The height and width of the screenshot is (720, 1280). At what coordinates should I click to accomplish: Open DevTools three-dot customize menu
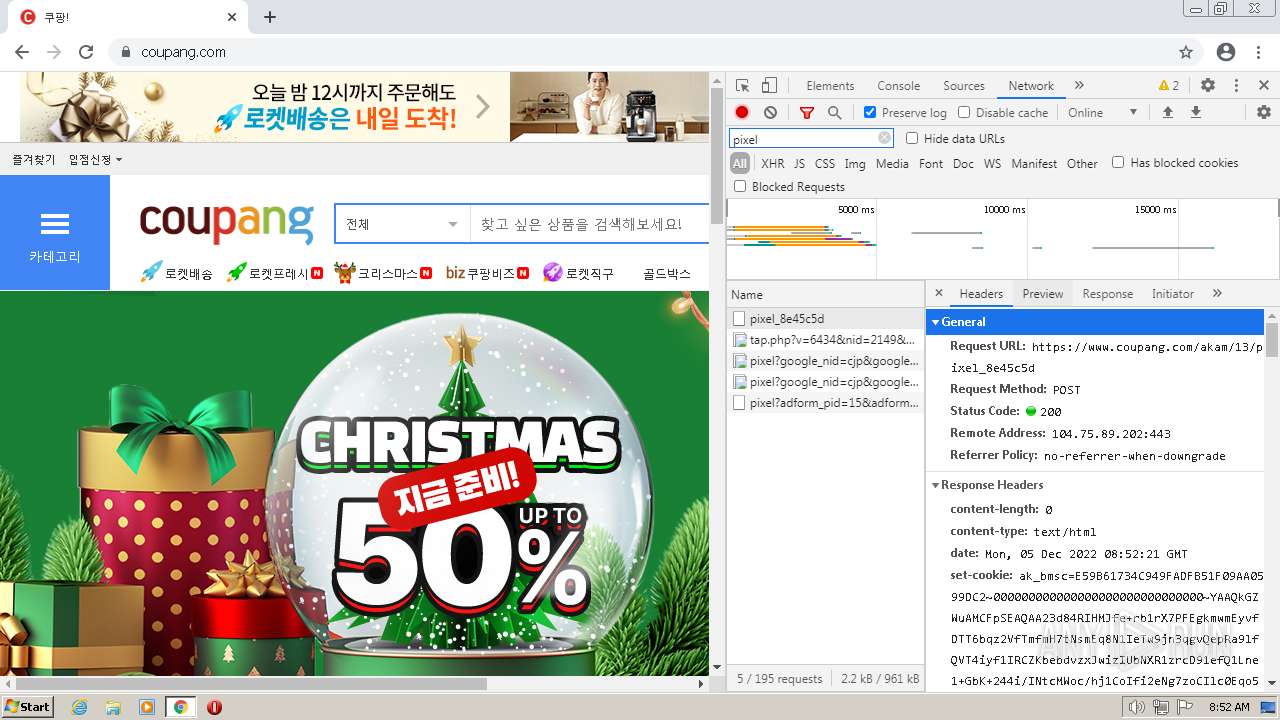pyautogui.click(x=1236, y=86)
